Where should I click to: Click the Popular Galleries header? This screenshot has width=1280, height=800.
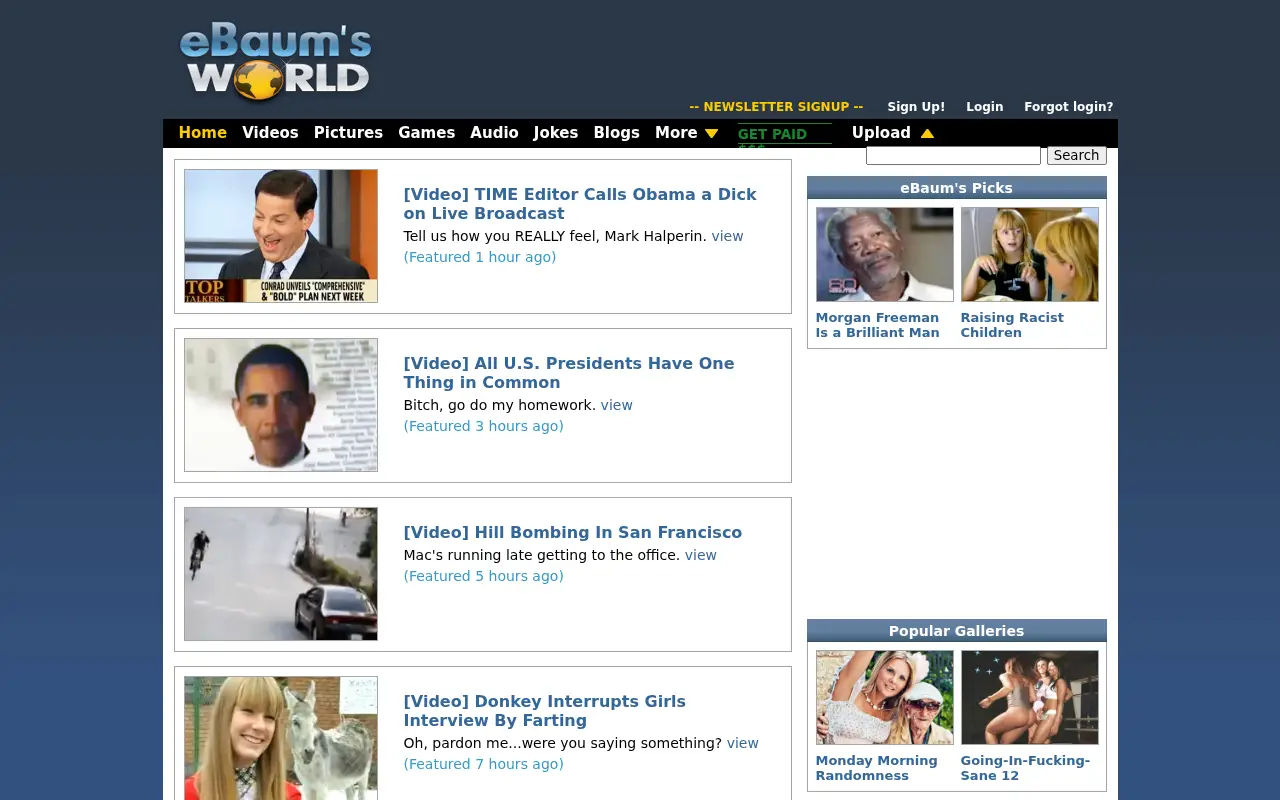pos(957,631)
